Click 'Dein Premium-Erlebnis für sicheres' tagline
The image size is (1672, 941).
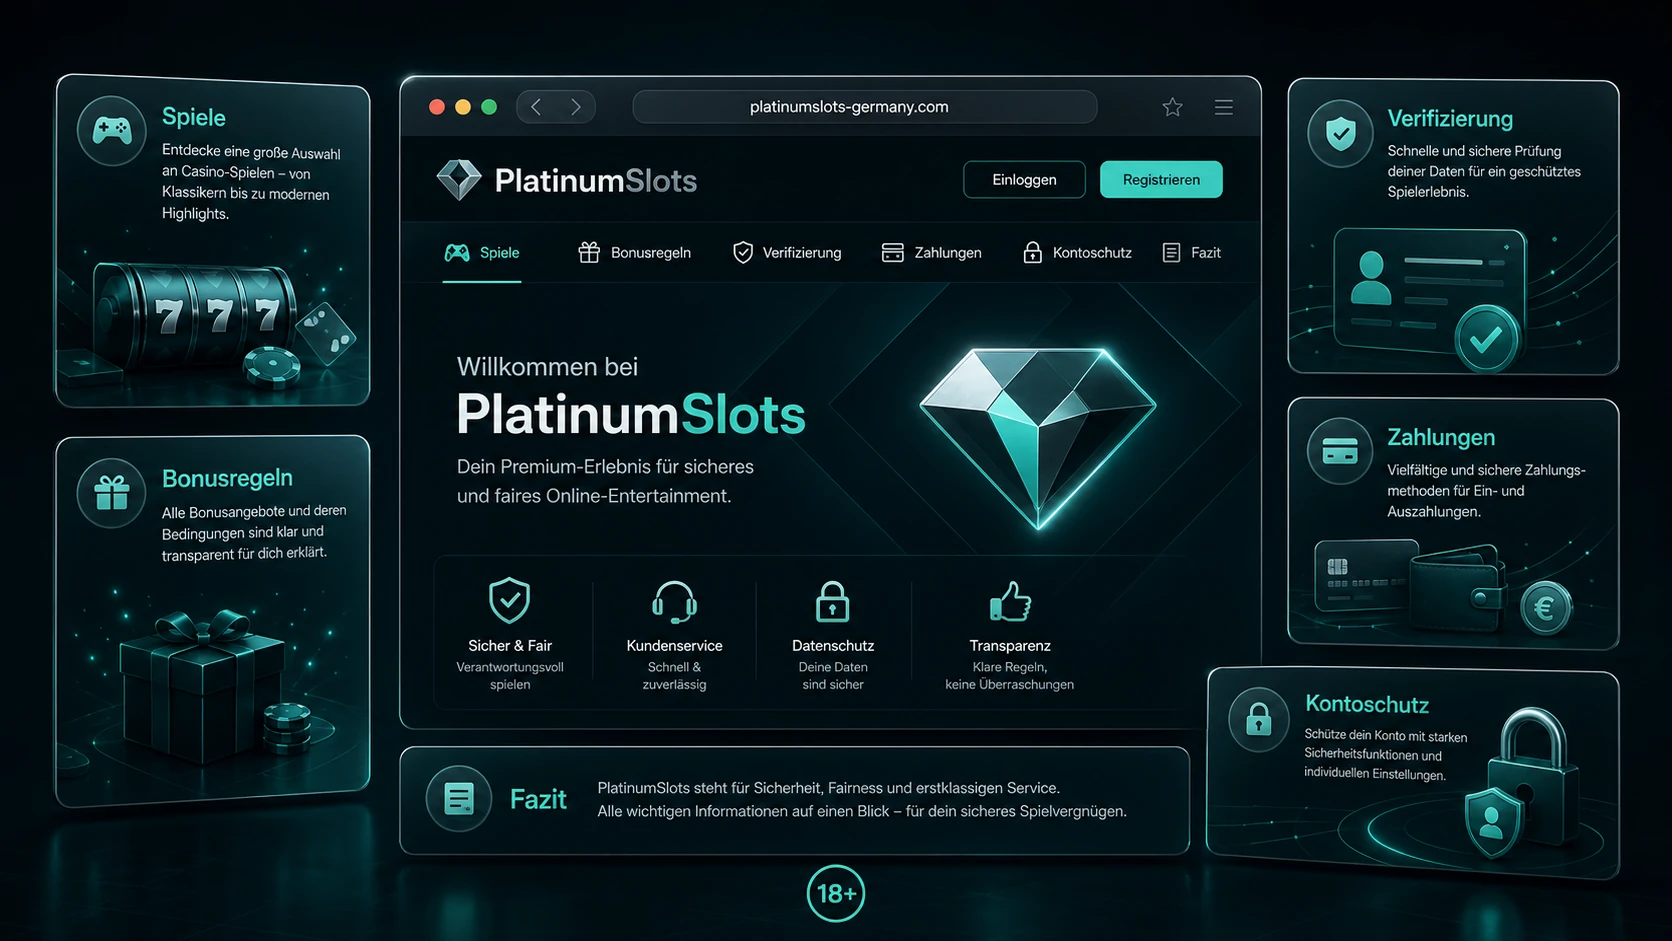pos(605,467)
